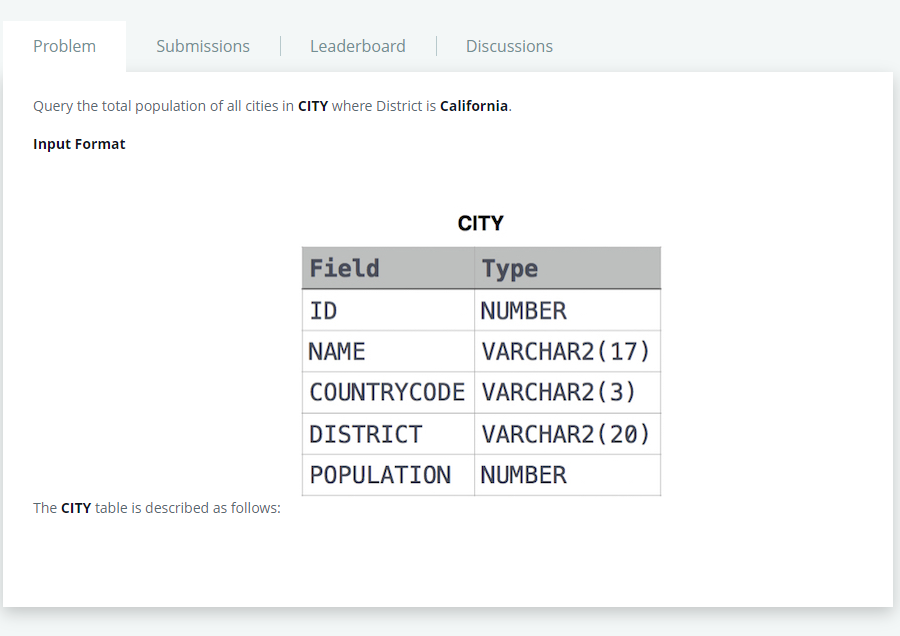Select the NAME field cell
The width and height of the screenshot is (900, 636).
point(388,351)
